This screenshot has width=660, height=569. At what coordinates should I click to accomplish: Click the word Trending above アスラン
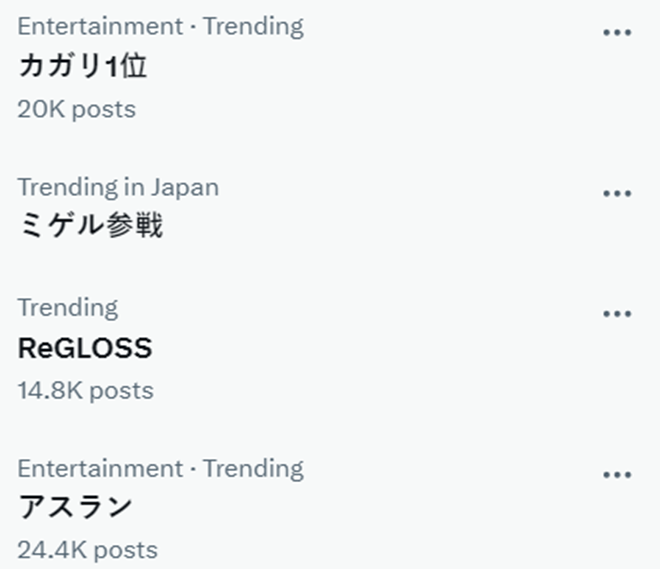click(253, 468)
